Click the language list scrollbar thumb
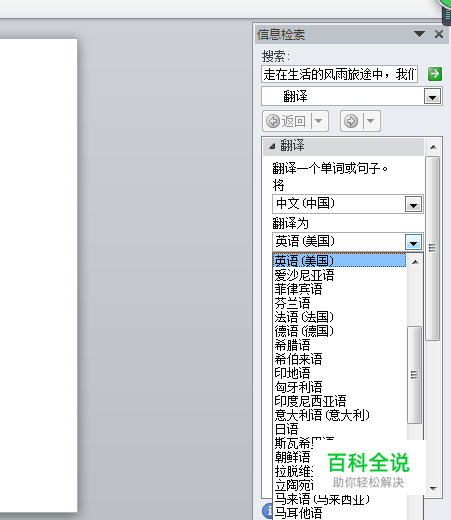 [415, 375]
